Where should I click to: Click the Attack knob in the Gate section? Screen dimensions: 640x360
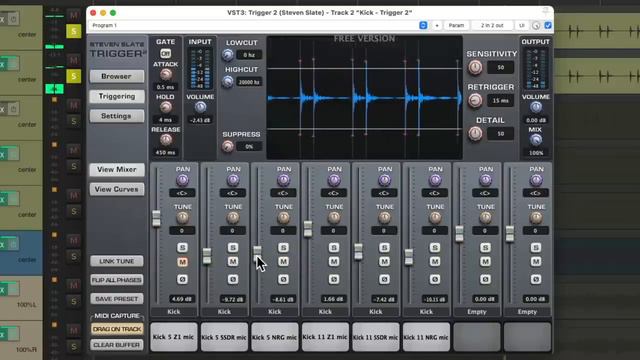click(166, 74)
